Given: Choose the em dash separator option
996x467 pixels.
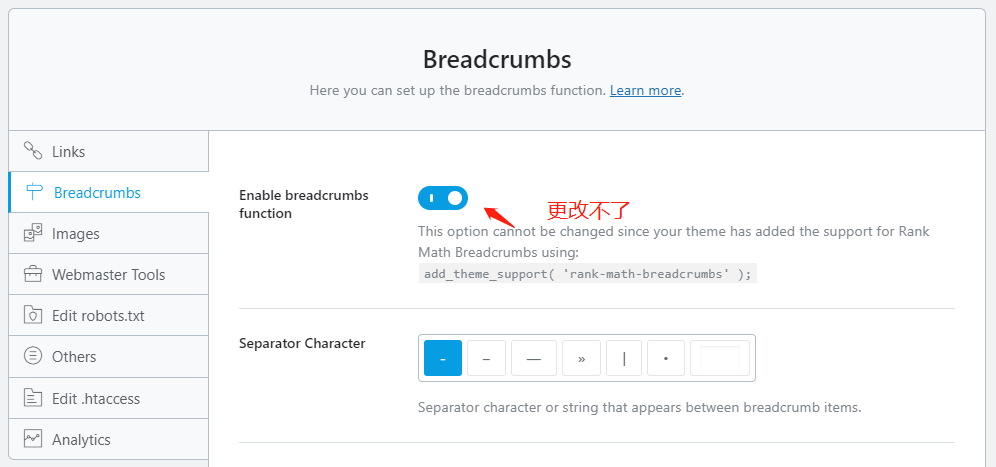Looking at the screenshot, I should (534, 358).
